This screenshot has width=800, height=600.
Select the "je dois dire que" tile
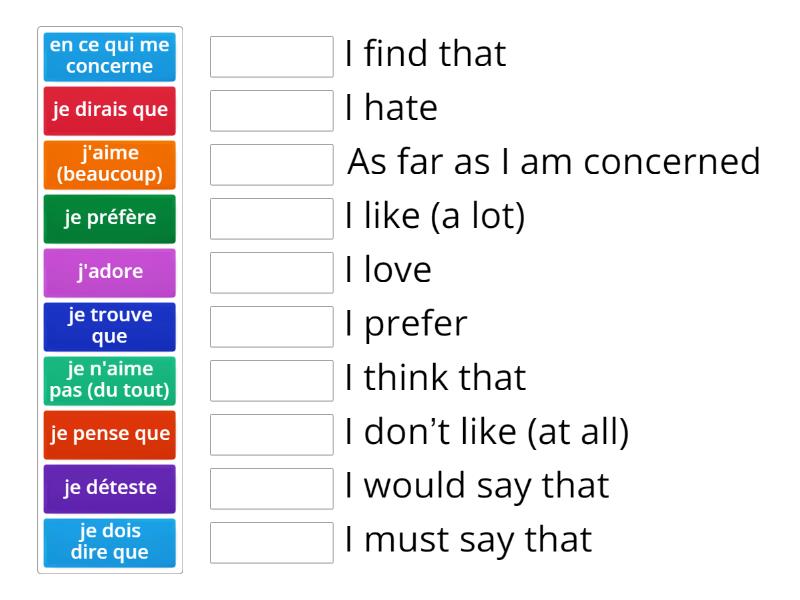[109, 541]
